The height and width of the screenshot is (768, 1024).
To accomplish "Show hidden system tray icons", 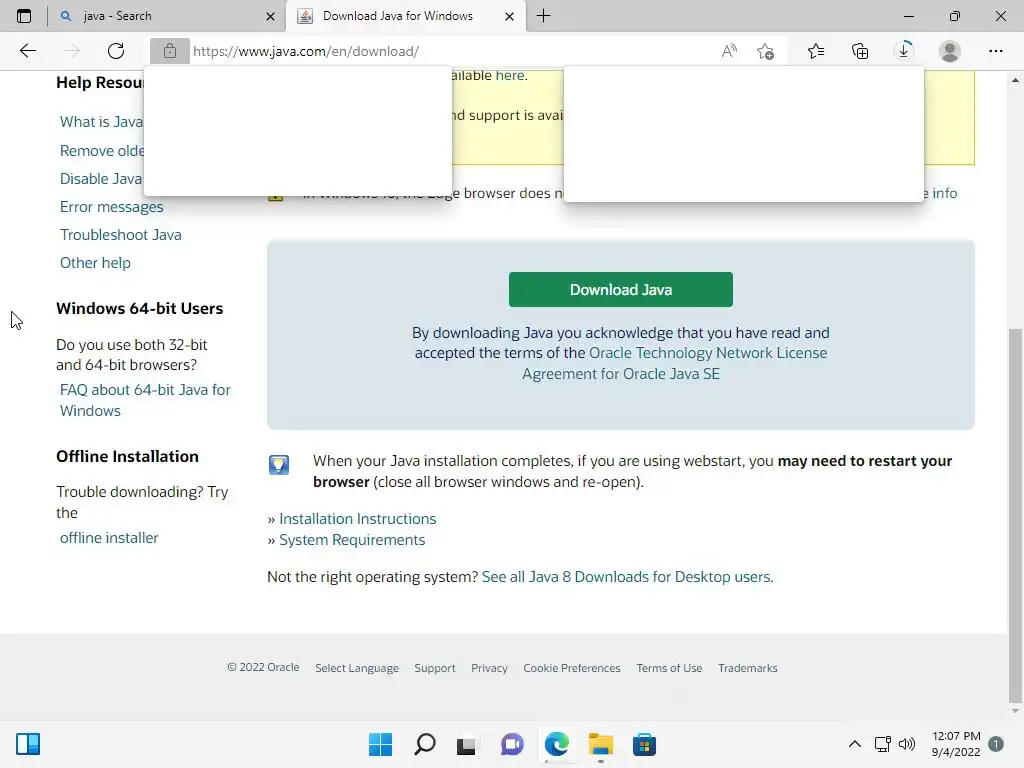I will (x=854, y=744).
